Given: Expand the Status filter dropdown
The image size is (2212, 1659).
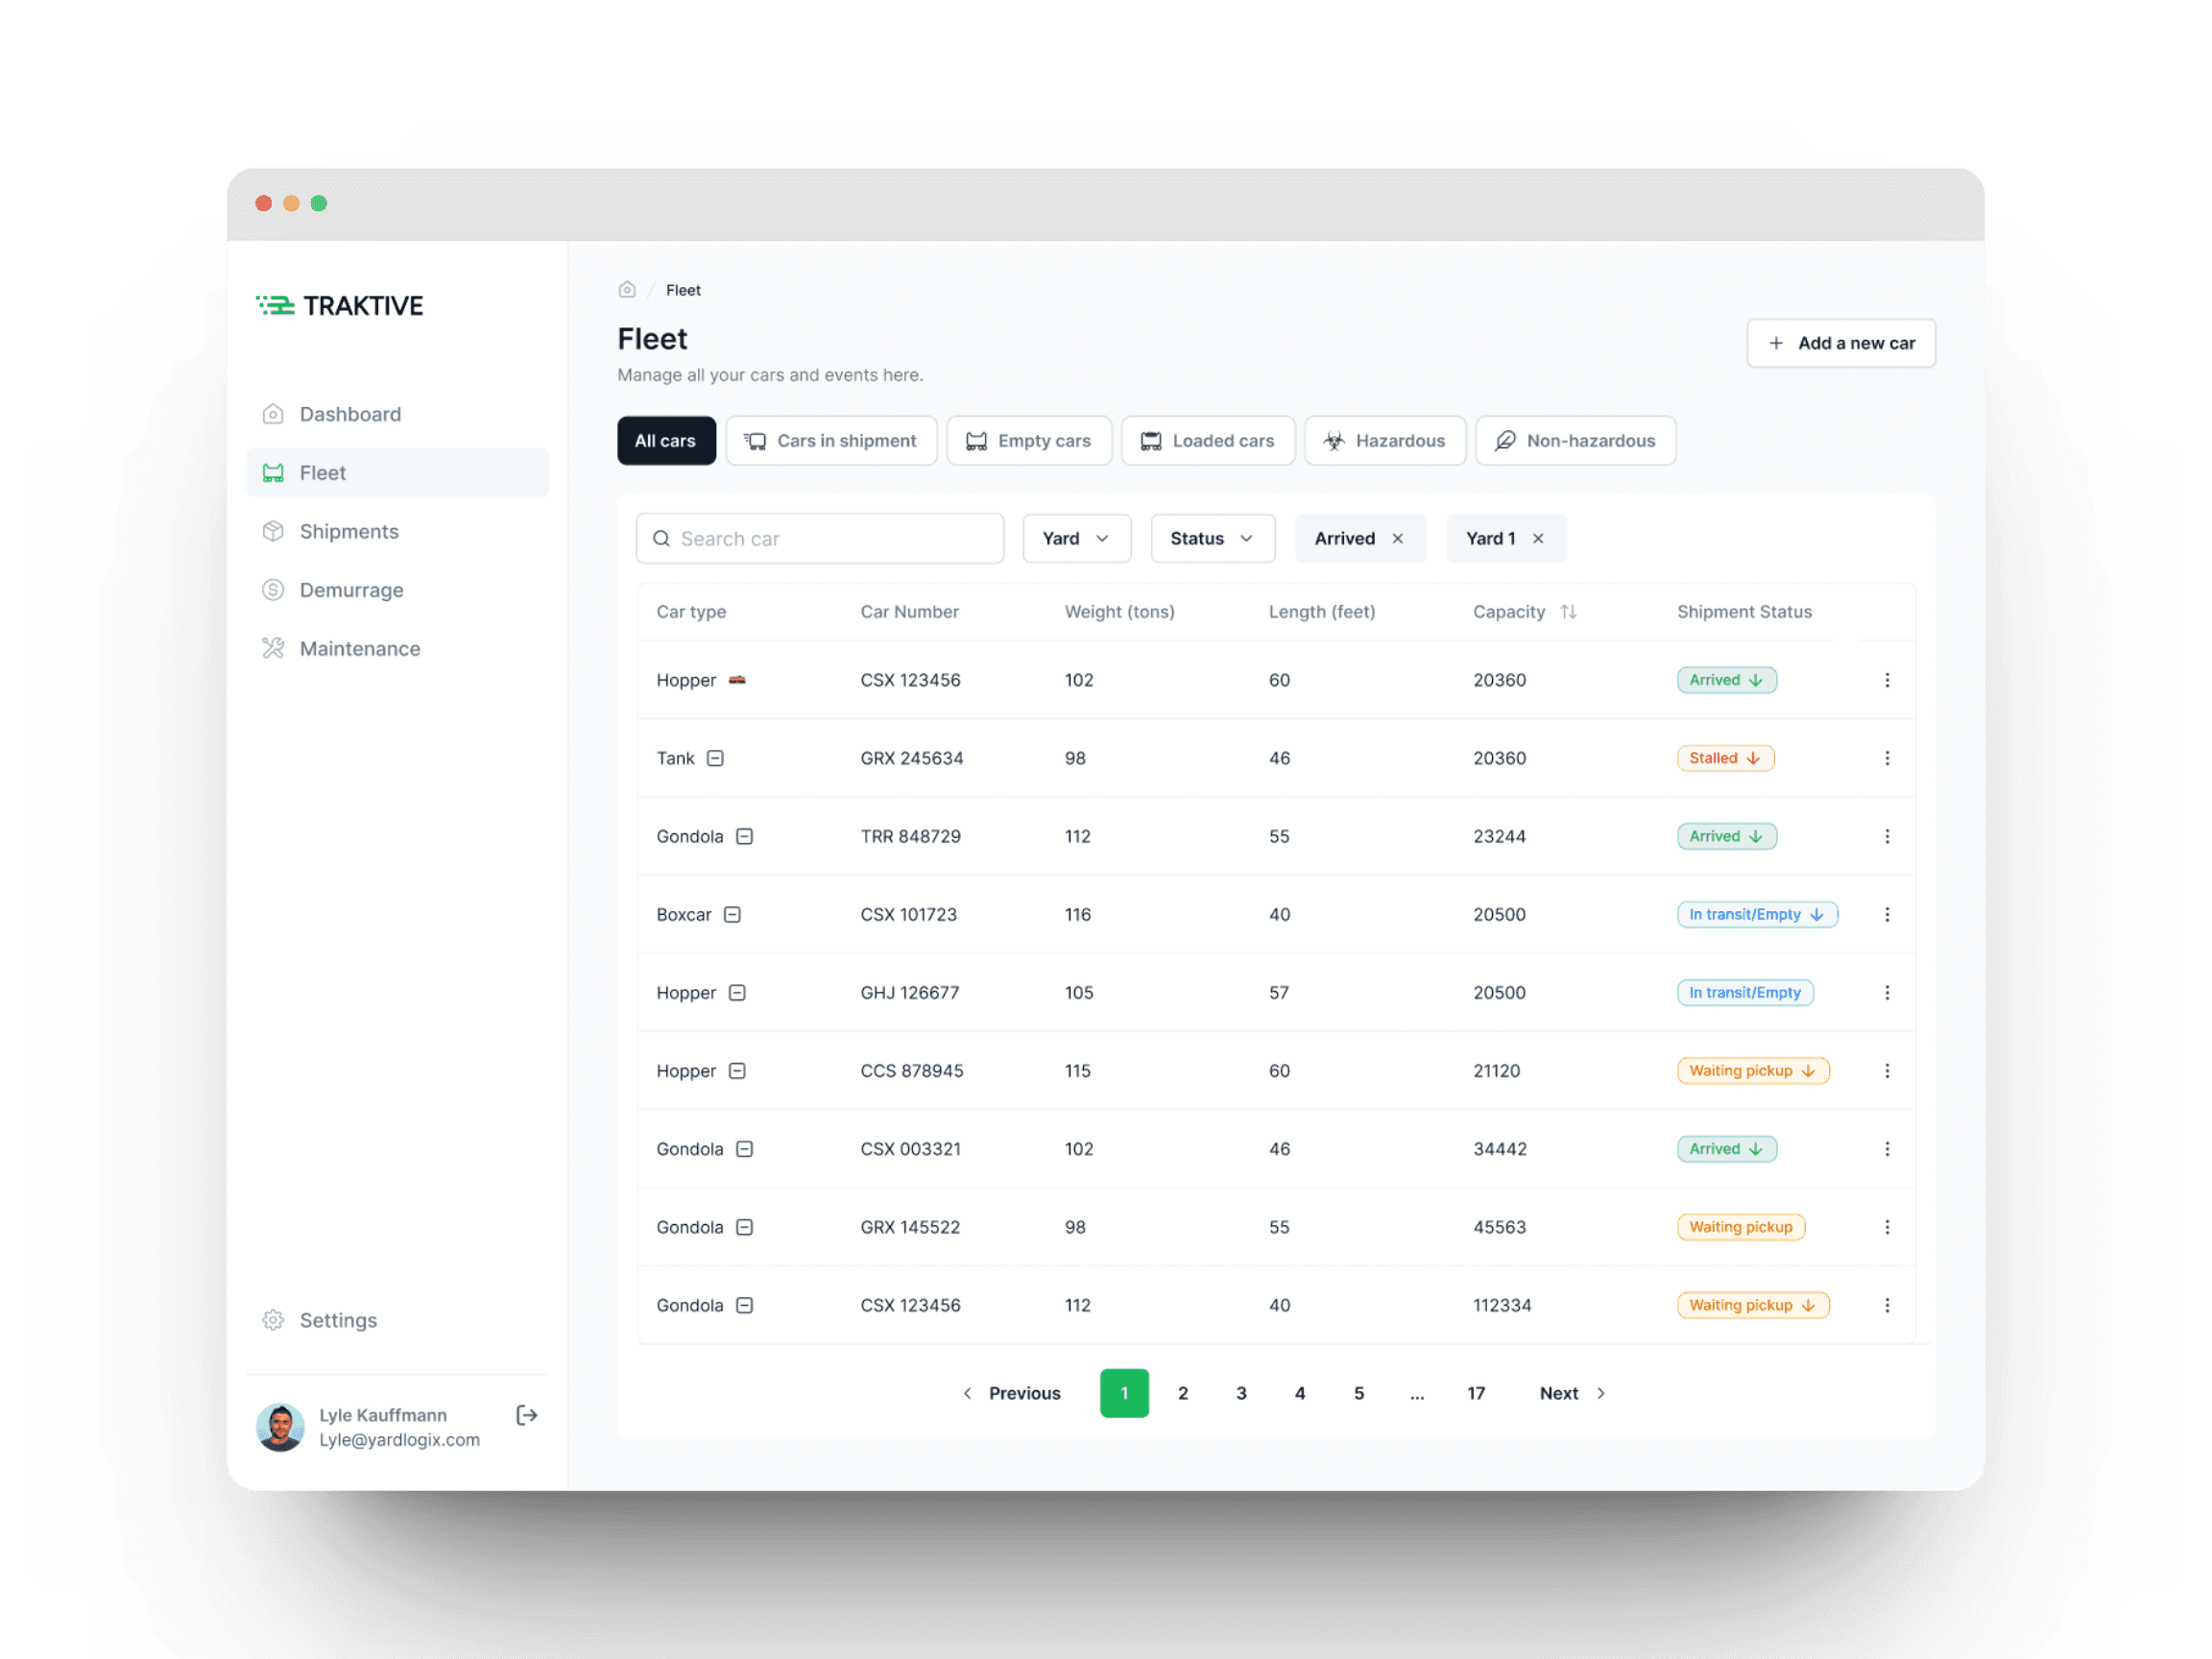Looking at the screenshot, I should [1211, 538].
